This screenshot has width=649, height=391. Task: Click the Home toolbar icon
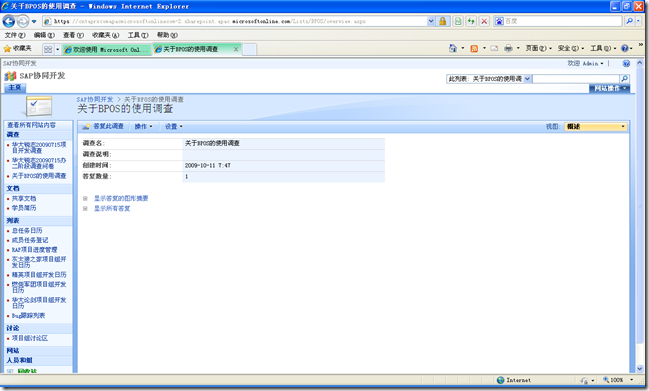453,49
